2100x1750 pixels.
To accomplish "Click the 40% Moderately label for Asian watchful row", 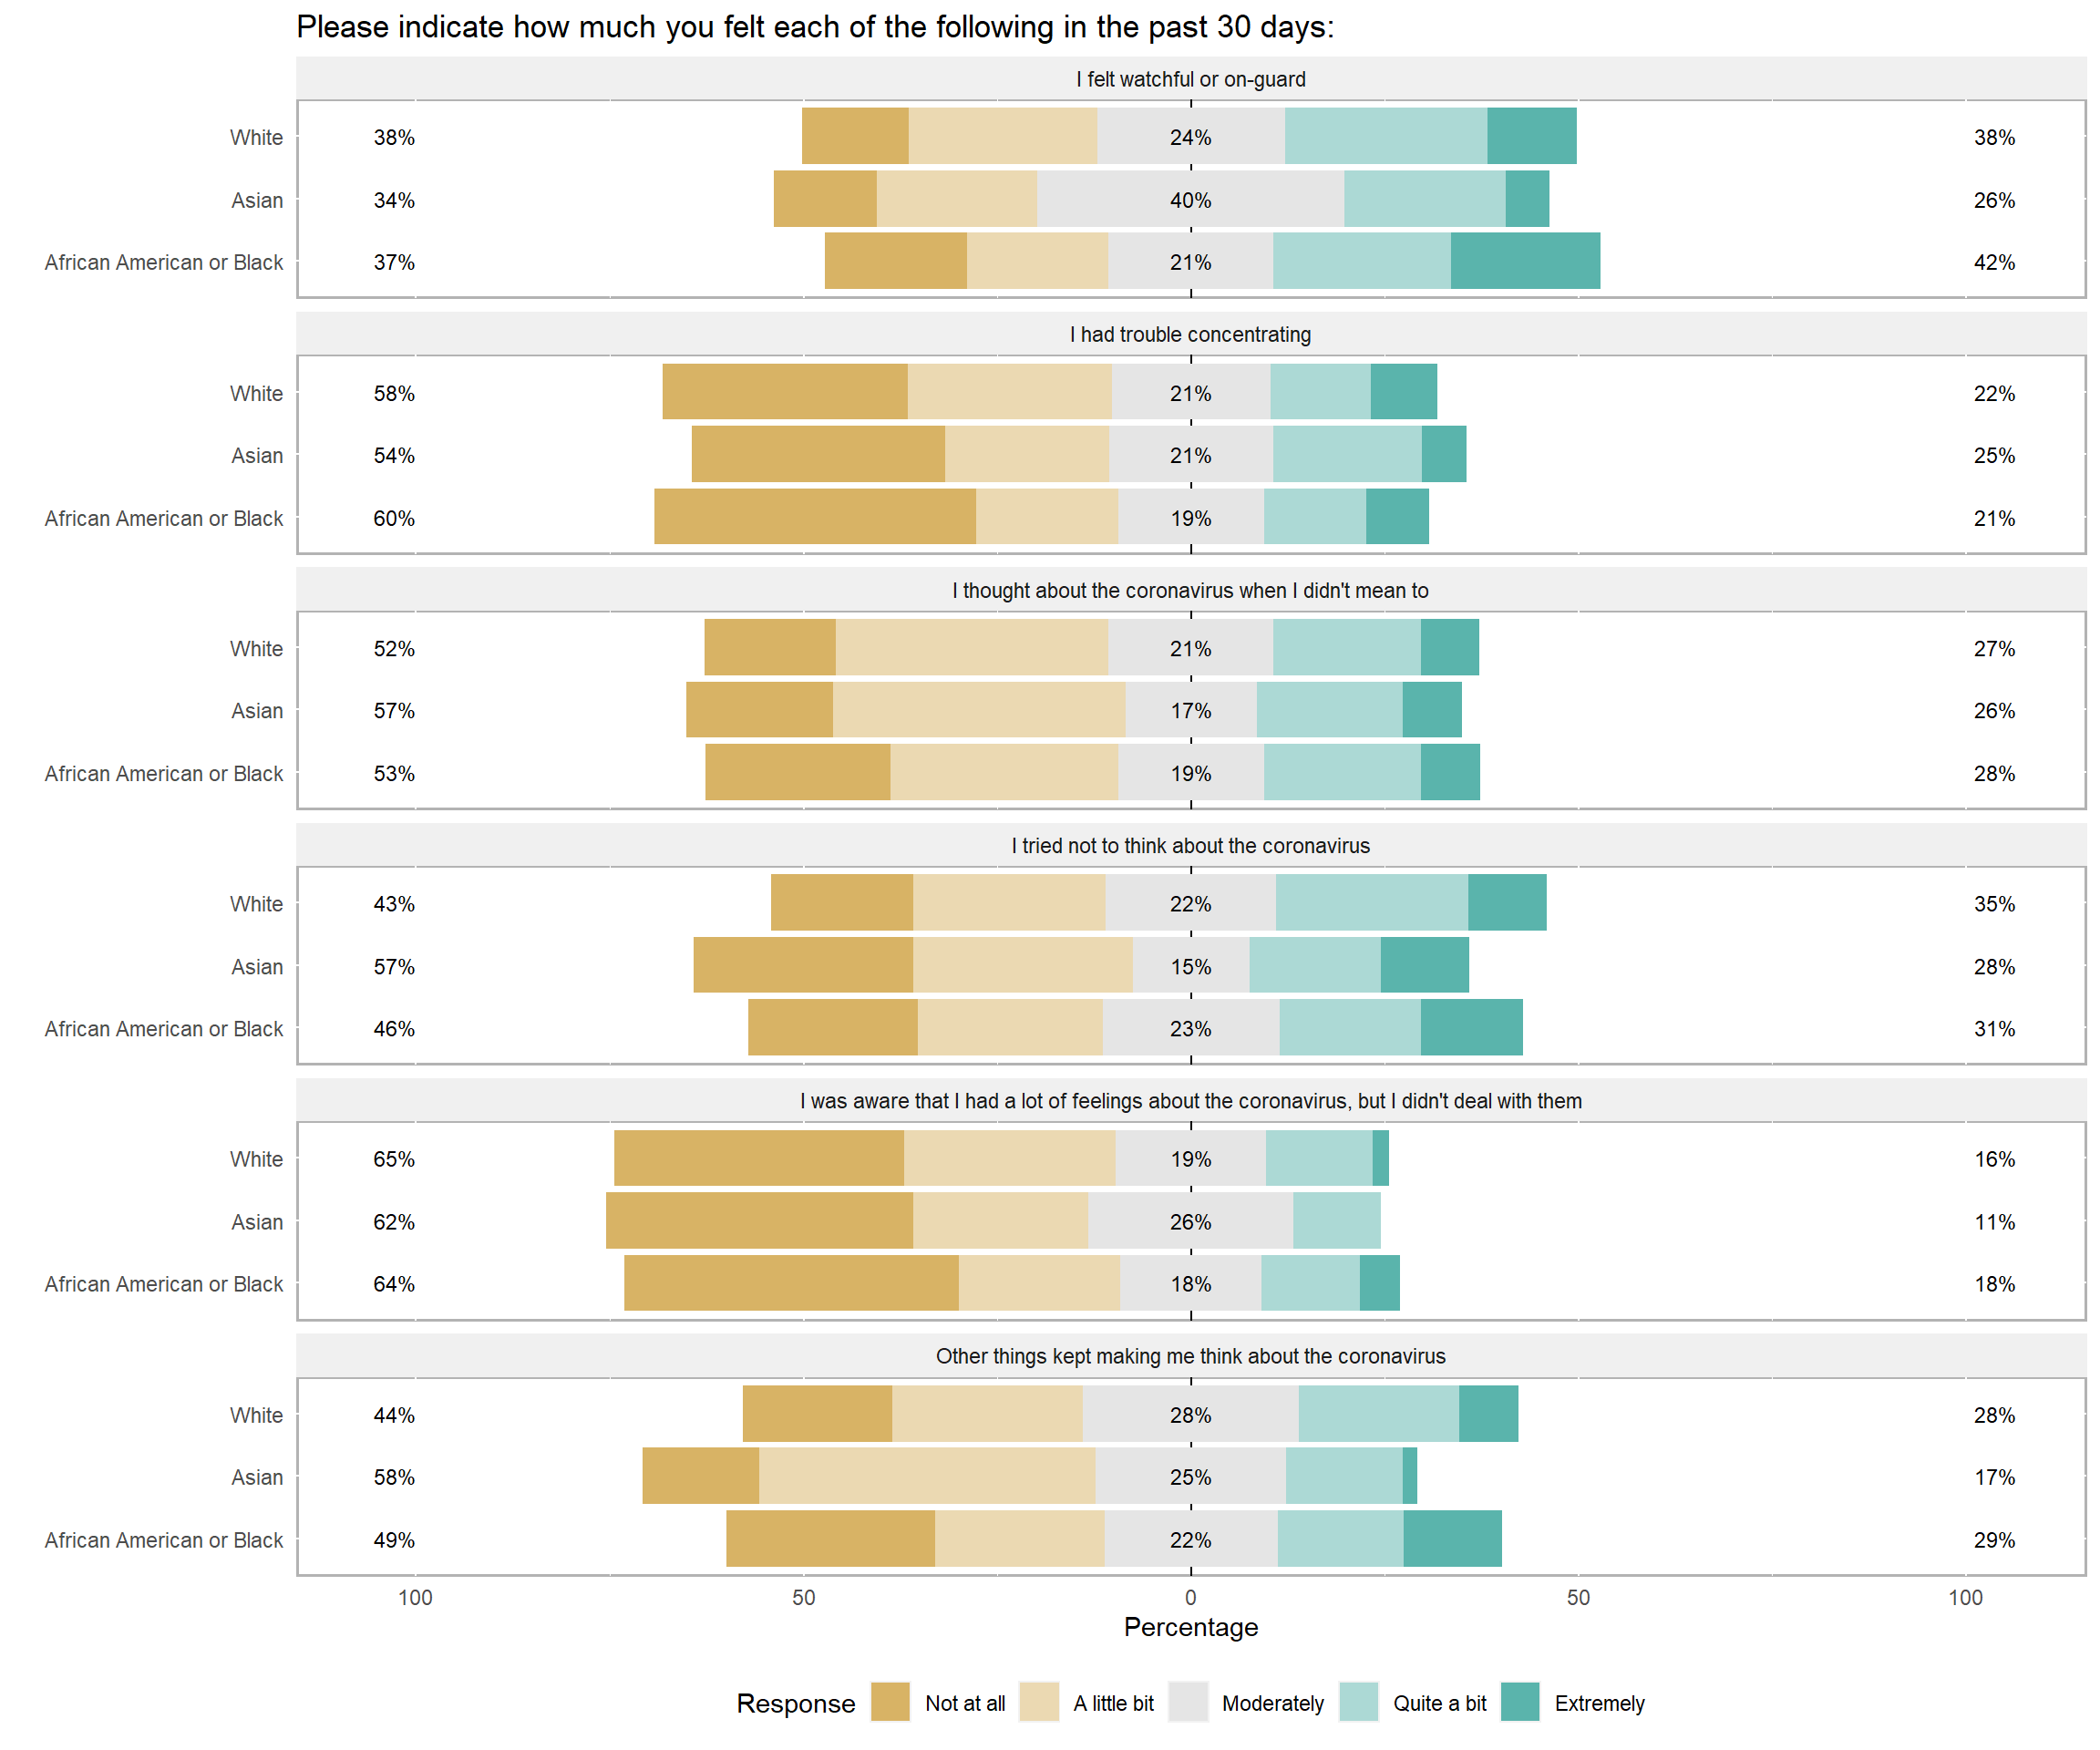I will click(1190, 200).
